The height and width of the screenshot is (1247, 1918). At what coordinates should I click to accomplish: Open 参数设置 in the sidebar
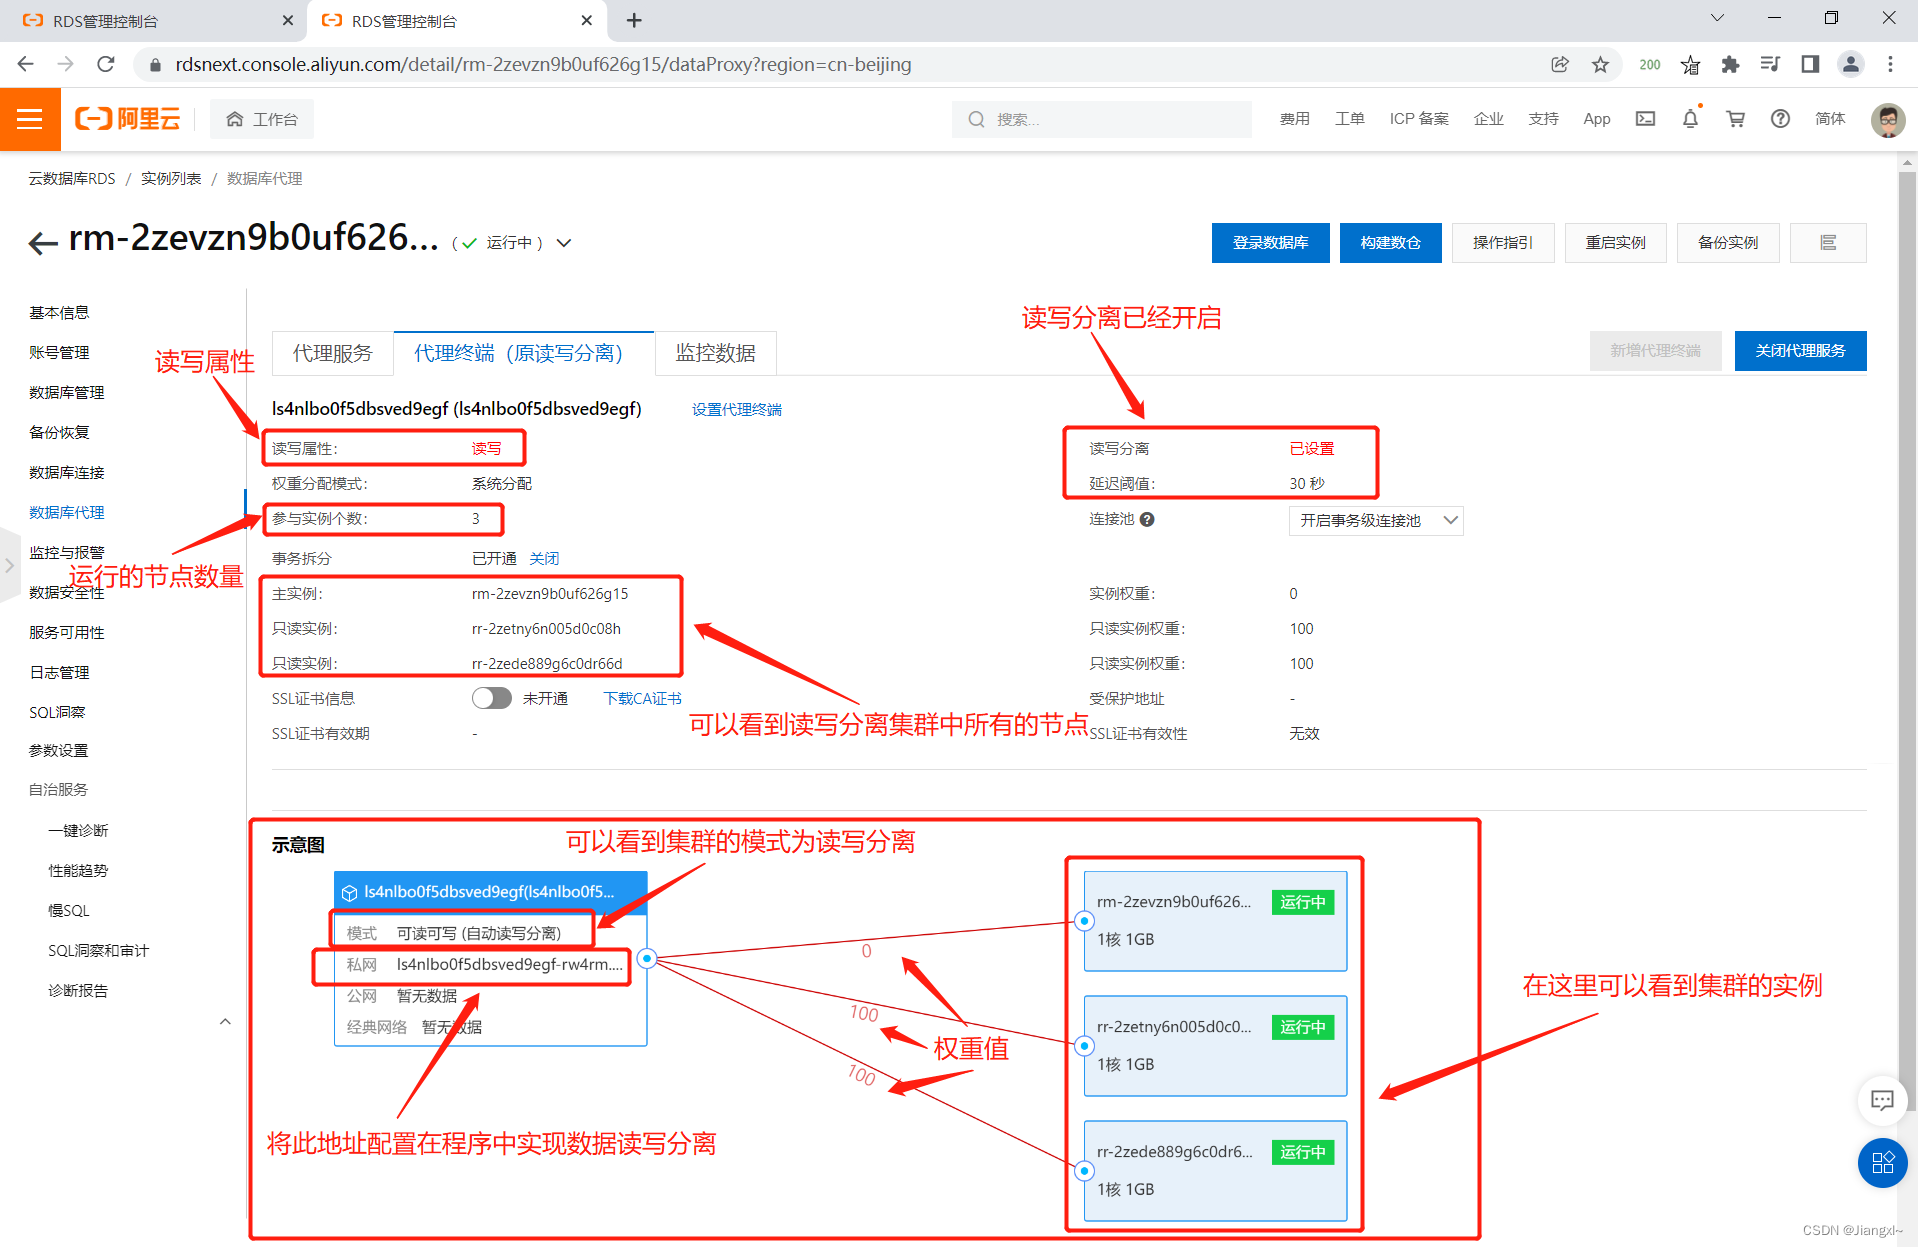point(58,750)
